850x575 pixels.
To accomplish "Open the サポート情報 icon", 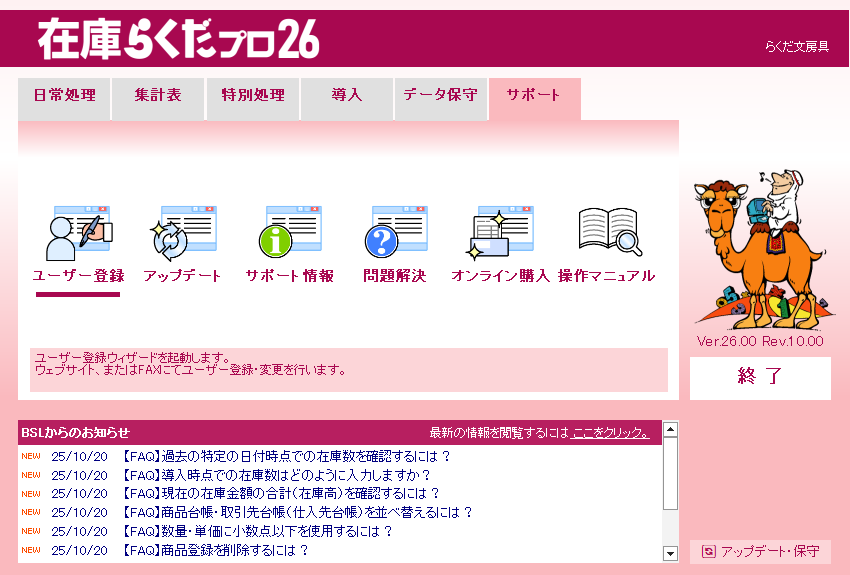I will [x=290, y=235].
